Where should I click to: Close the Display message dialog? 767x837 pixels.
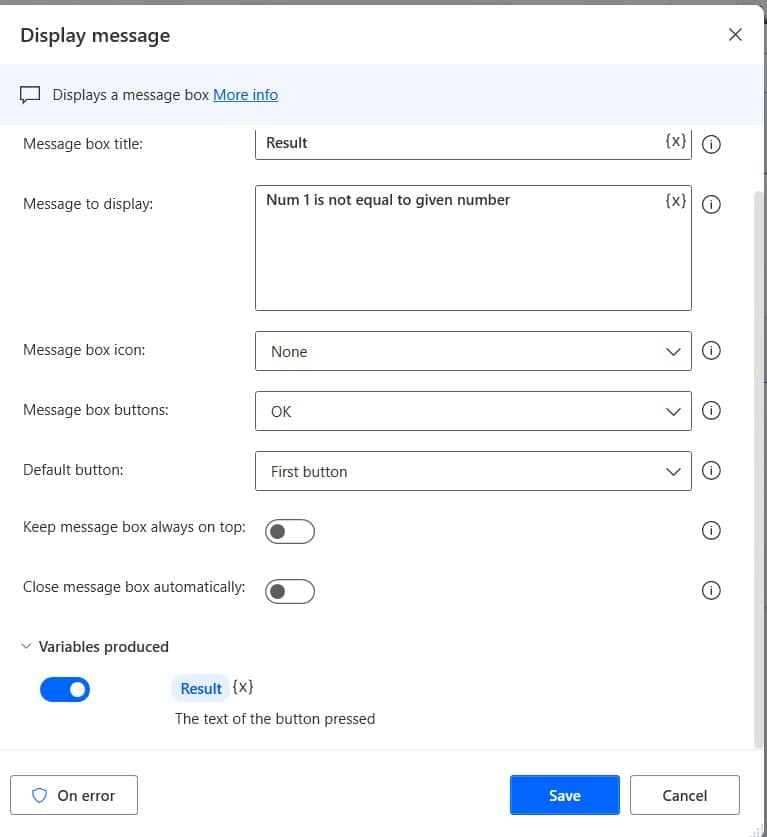tap(735, 35)
